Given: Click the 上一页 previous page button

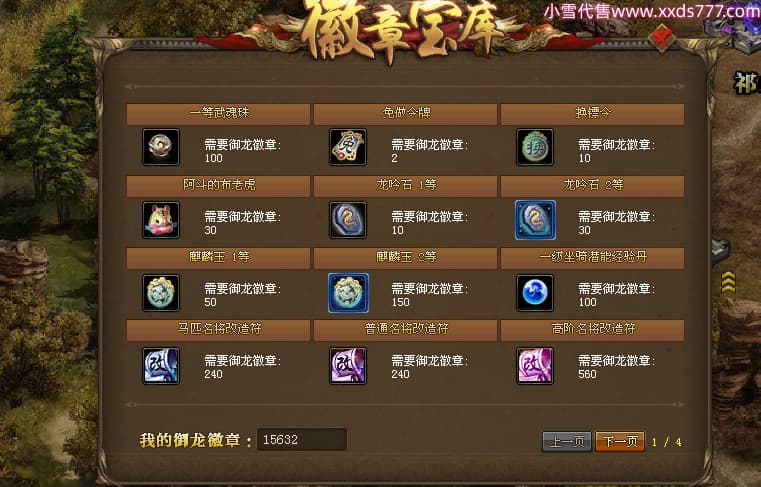Looking at the screenshot, I should [x=566, y=441].
